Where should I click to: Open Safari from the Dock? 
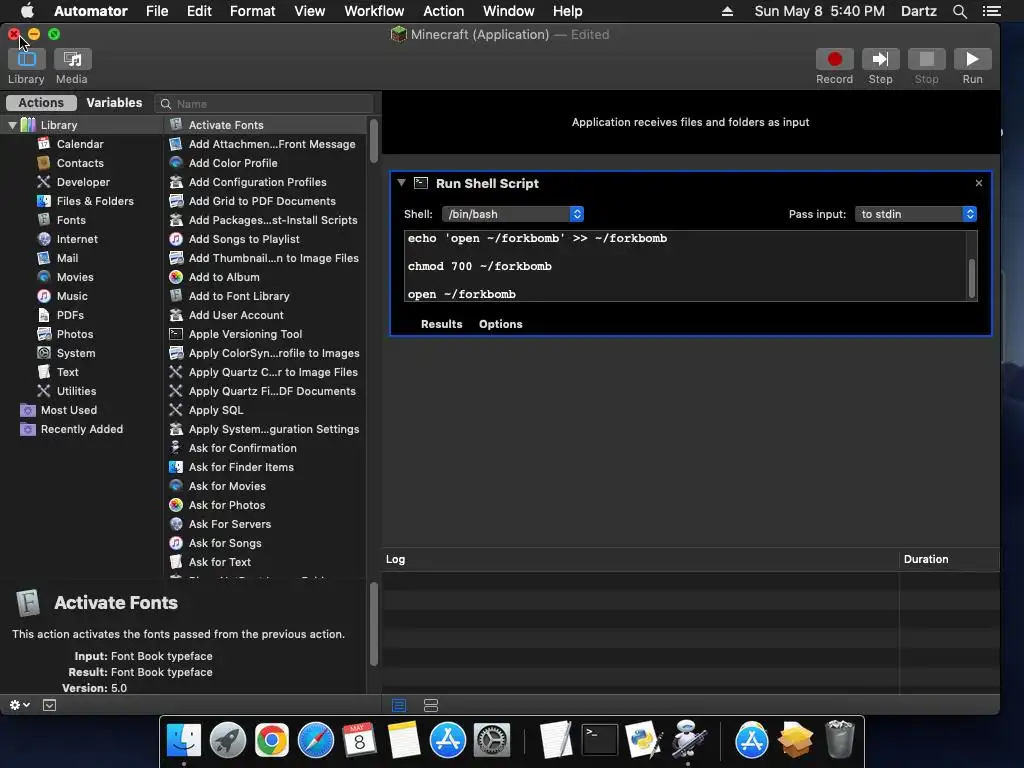pyautogui.click(x=315, y=740)
